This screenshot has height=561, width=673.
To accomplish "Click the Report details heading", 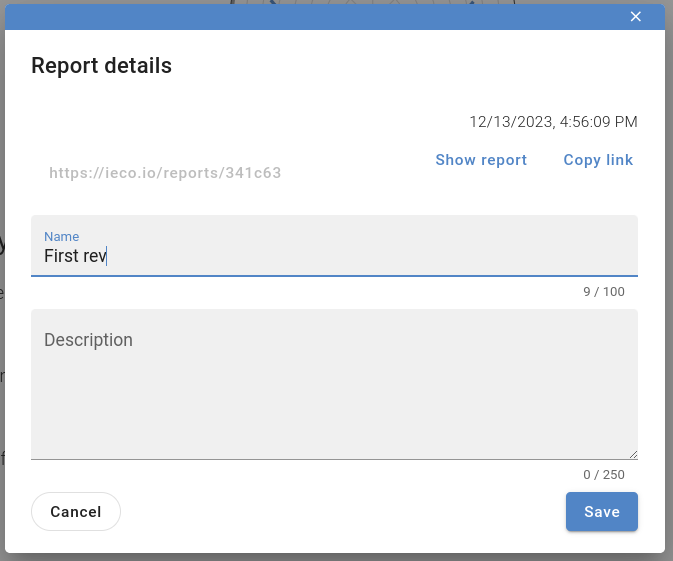I will [101, 66].
